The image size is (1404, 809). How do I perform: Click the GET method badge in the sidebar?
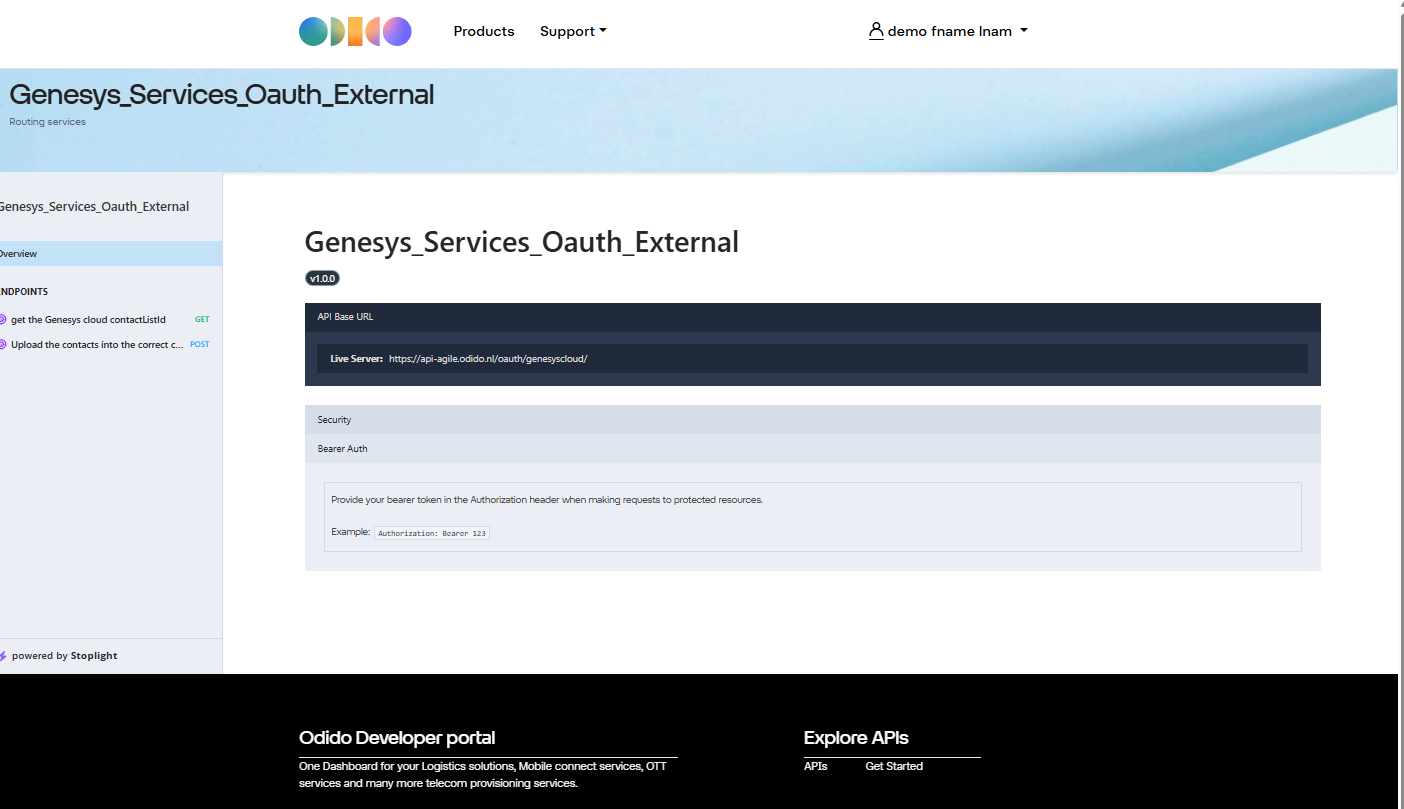pos(202,320)
